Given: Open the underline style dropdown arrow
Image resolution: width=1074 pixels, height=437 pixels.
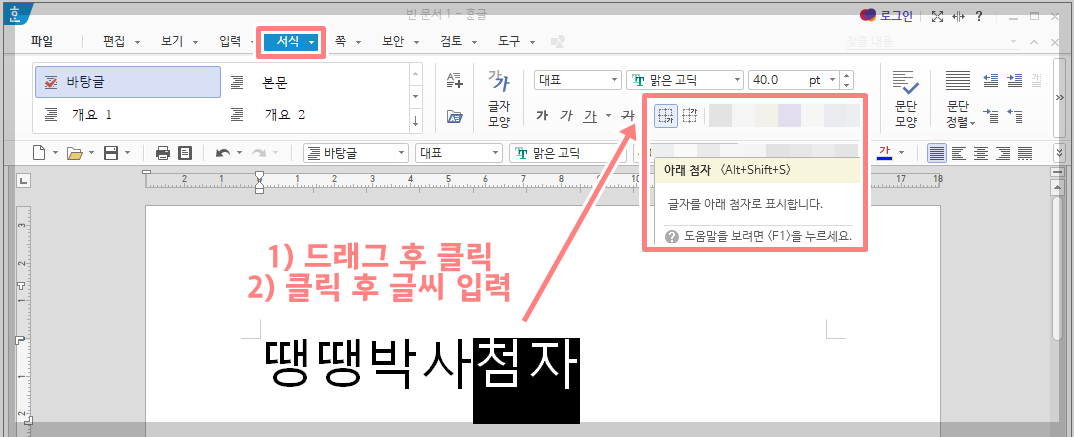Looking at the screenshot, I should tap(608, 116).
